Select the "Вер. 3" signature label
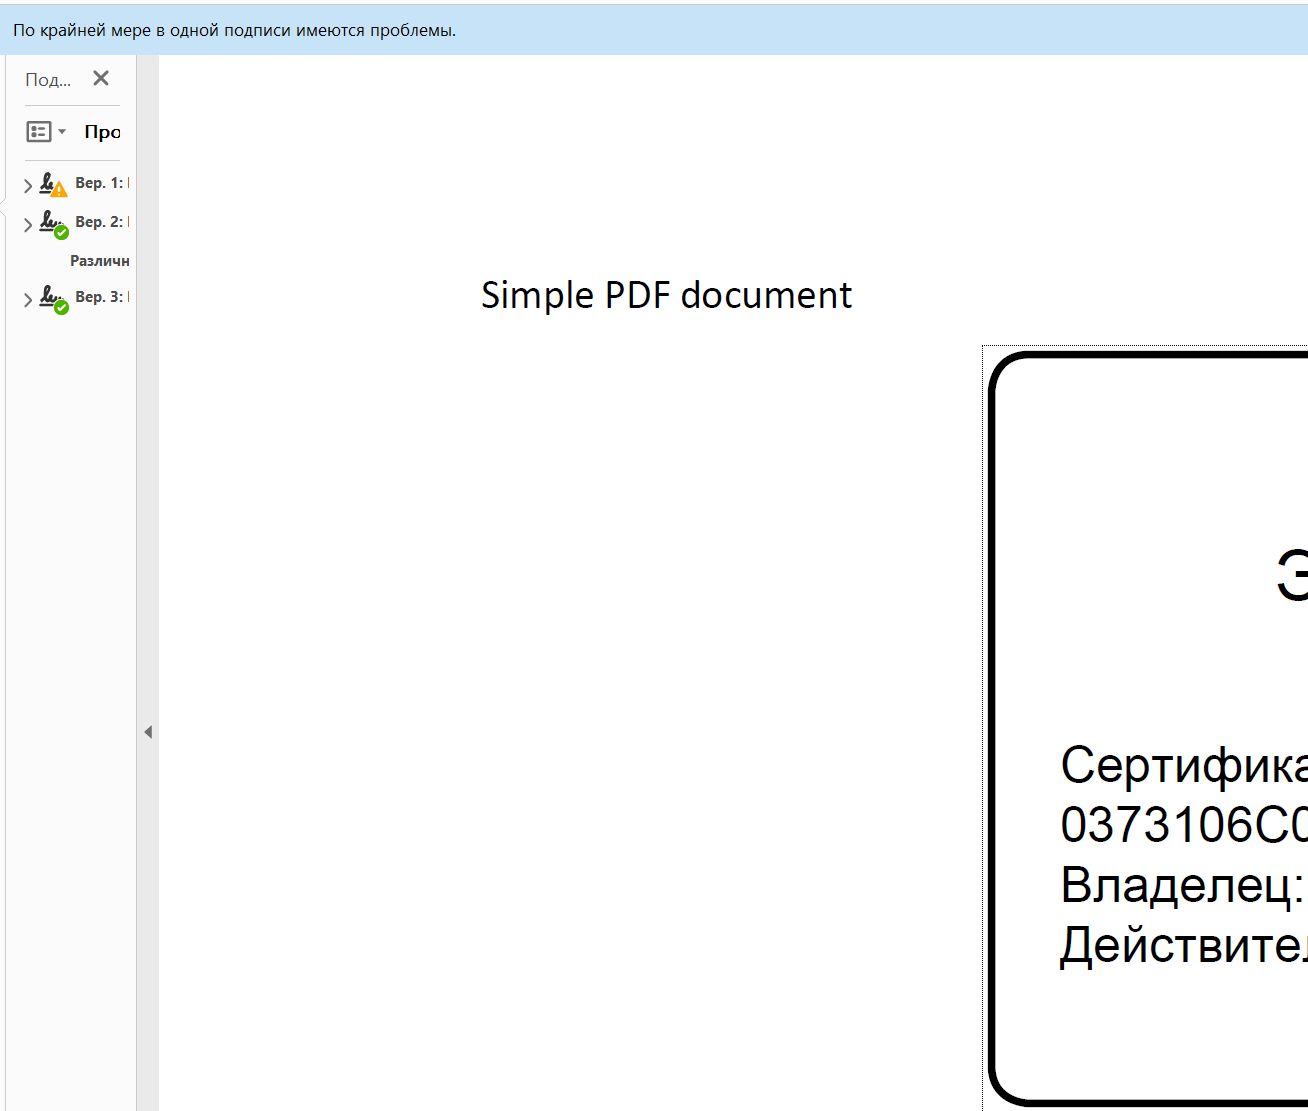 pos(99,297)
